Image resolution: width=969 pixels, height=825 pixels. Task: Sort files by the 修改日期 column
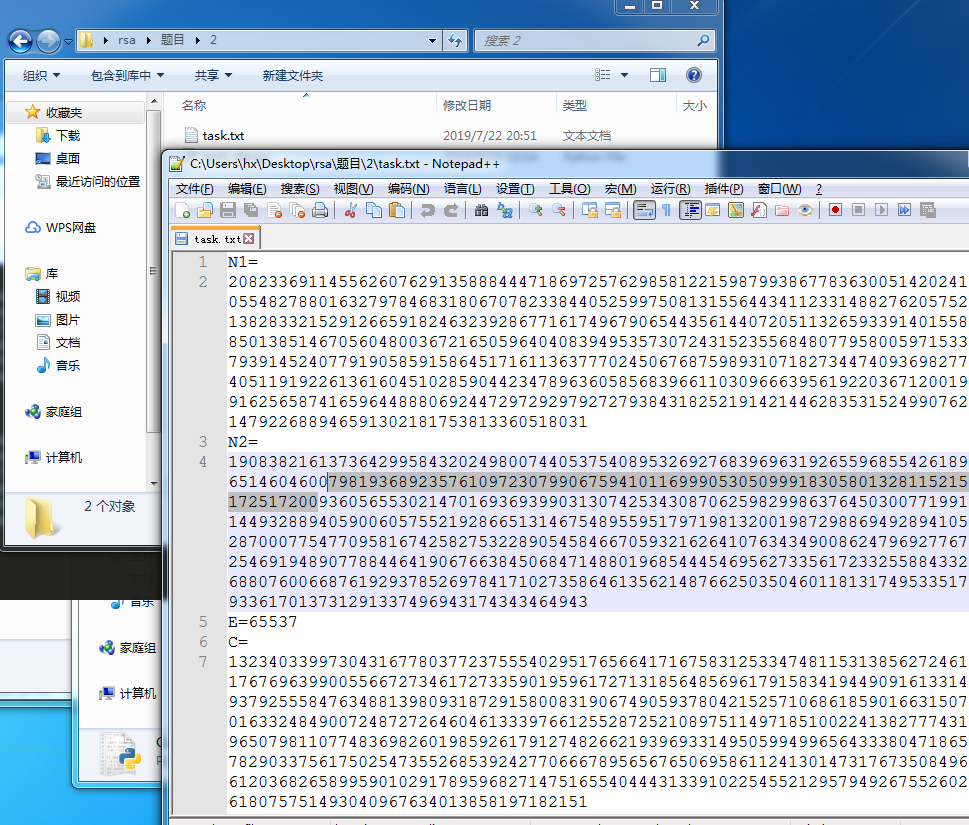pyautogui.click(x=467, y=106)
